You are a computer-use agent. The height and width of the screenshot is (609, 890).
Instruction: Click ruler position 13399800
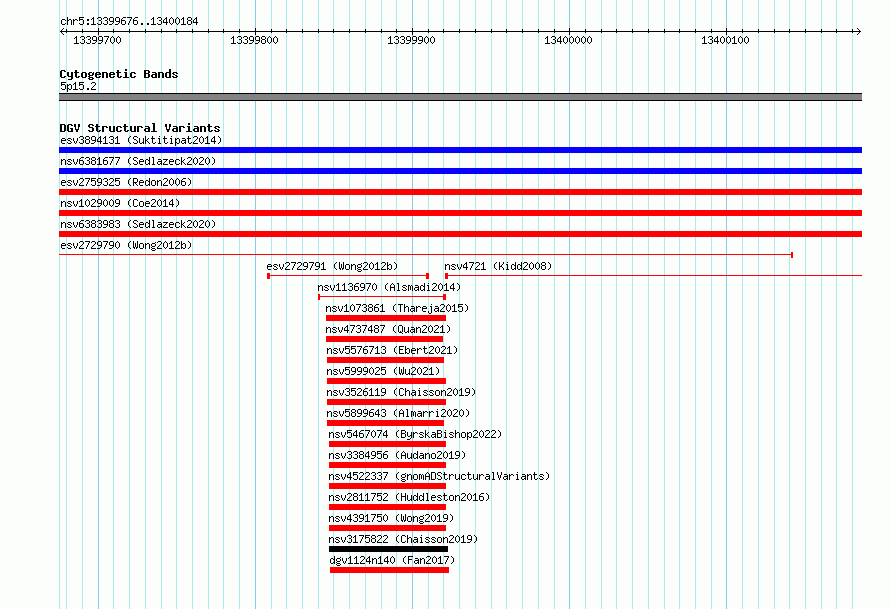coord(254,40)
